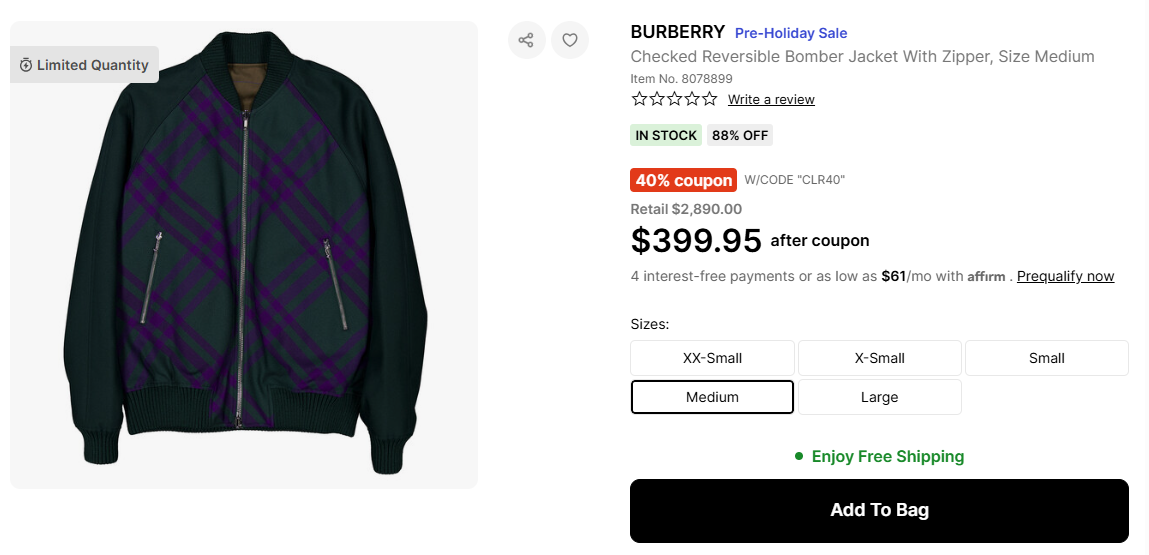The width and height of the screenshot is (1149, 555).
Task: Open the Pre-Holiday Sale link
Action: click(x=791, y=33)
